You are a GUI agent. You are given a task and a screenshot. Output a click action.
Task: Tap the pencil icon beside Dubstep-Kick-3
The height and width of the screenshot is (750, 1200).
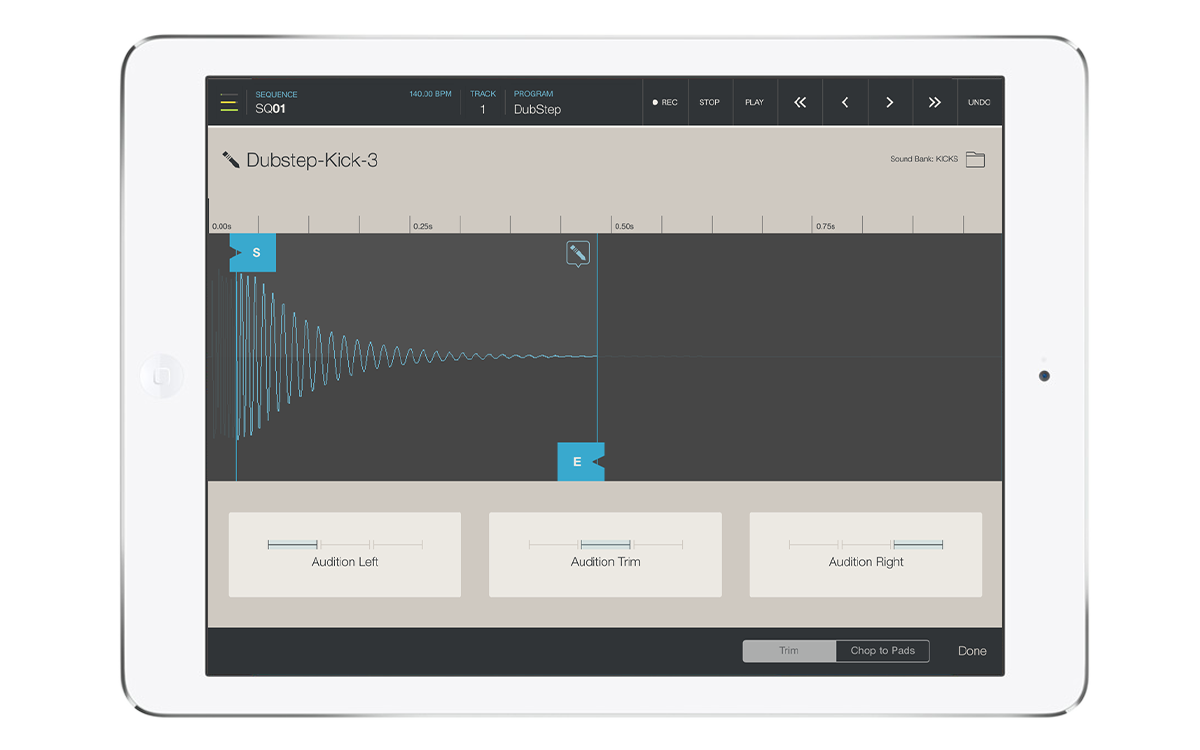(x=231, y=160)
